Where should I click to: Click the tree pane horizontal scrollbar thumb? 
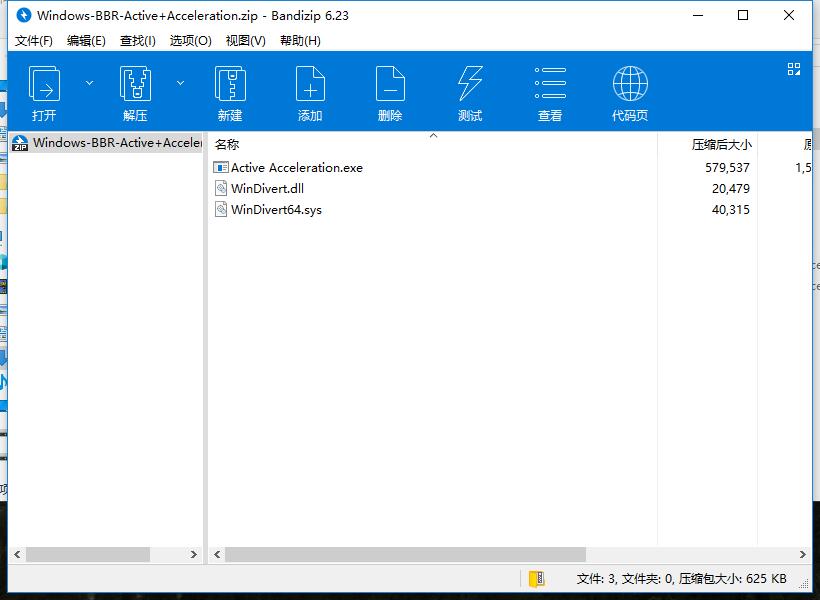pos(88,554)
